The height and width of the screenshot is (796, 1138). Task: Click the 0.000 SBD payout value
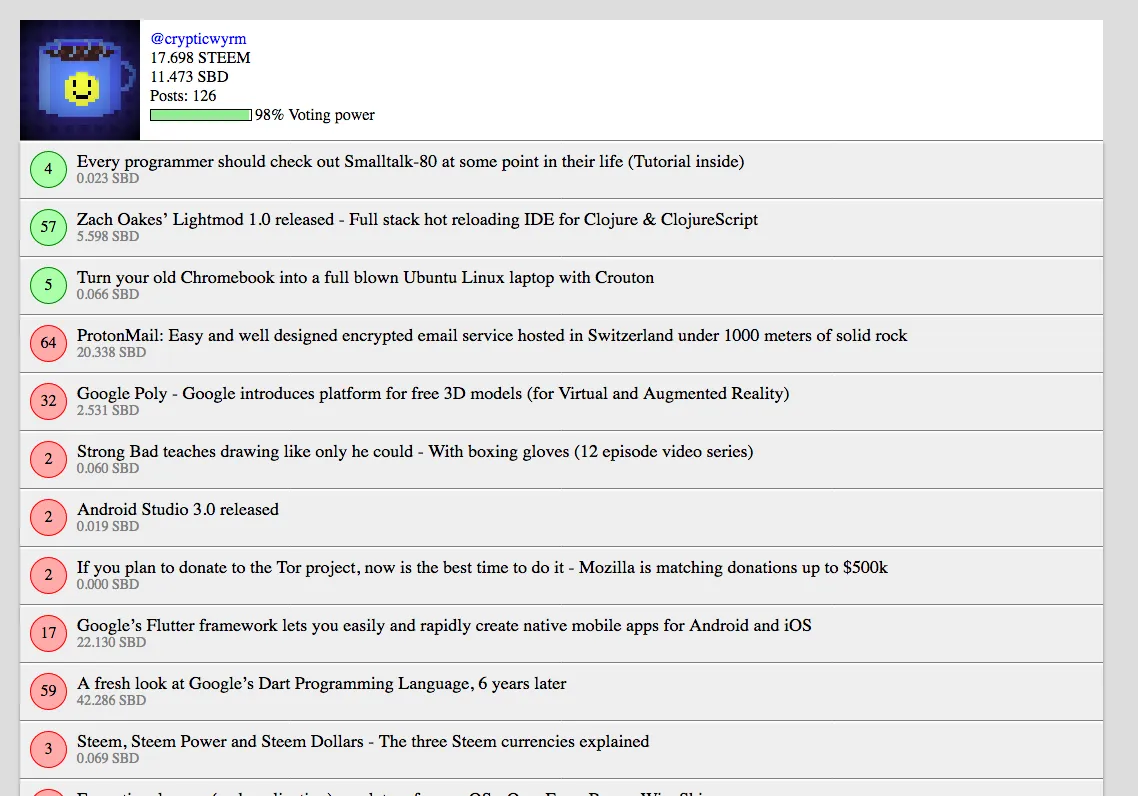(x=108, y=584)
